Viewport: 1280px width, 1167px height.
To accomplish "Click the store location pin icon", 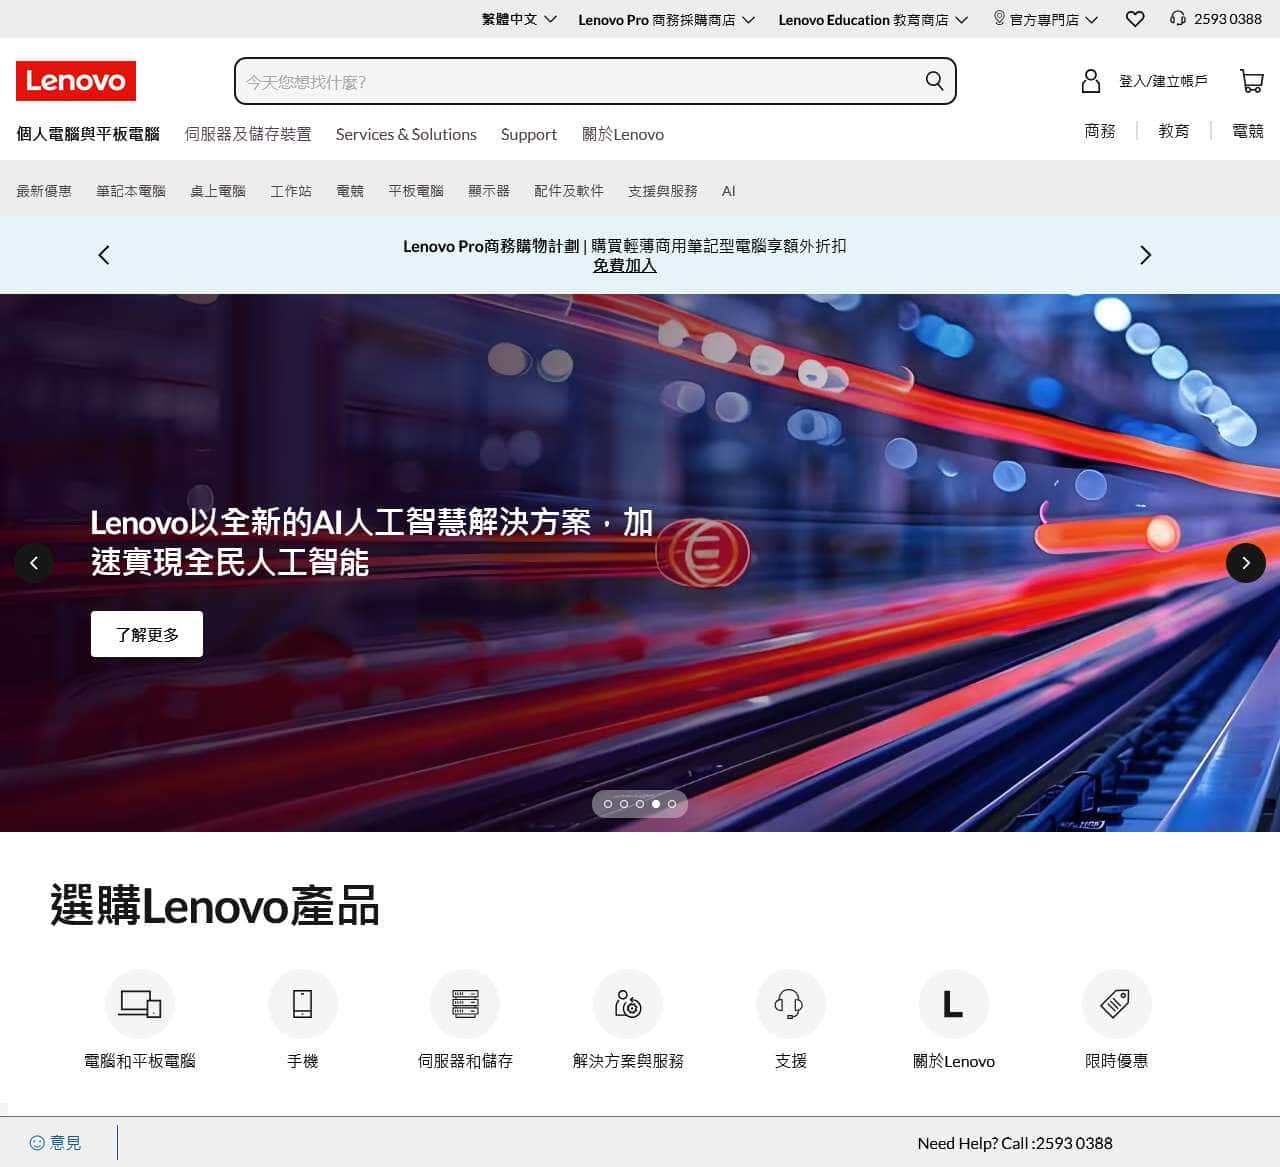I will (999, 19).
